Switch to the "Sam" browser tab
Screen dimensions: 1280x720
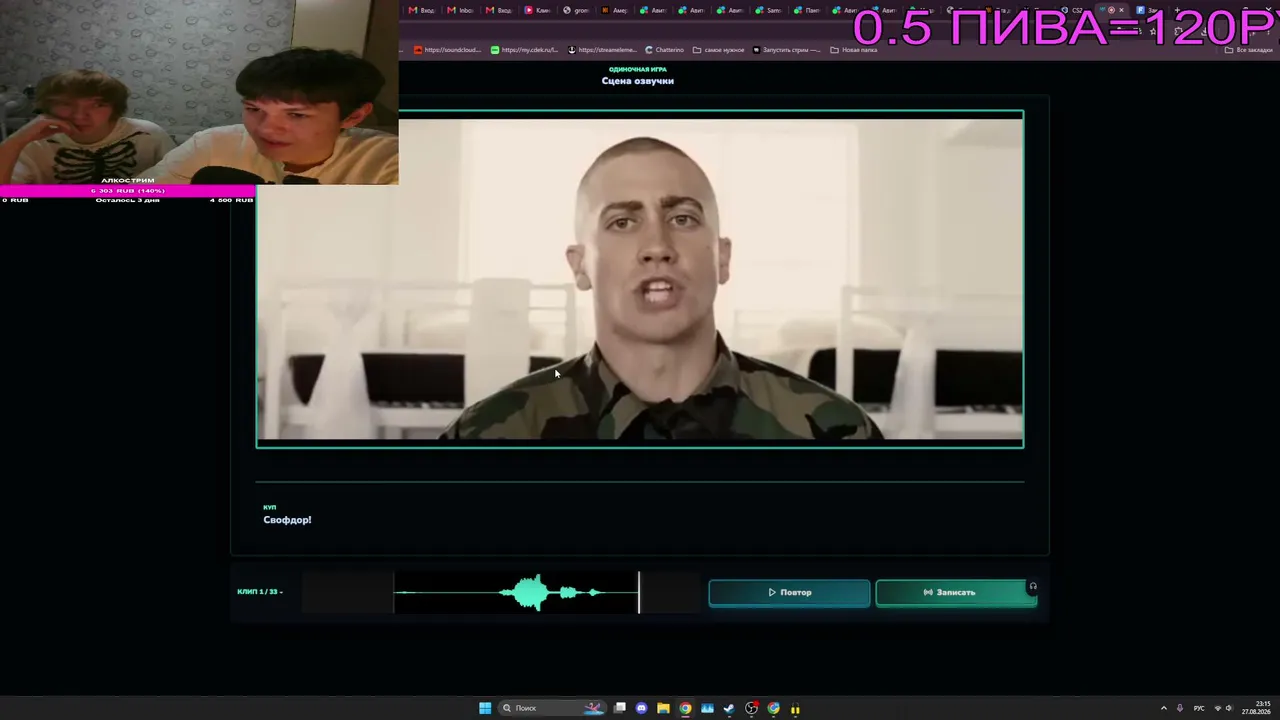(x=768, y=10)
